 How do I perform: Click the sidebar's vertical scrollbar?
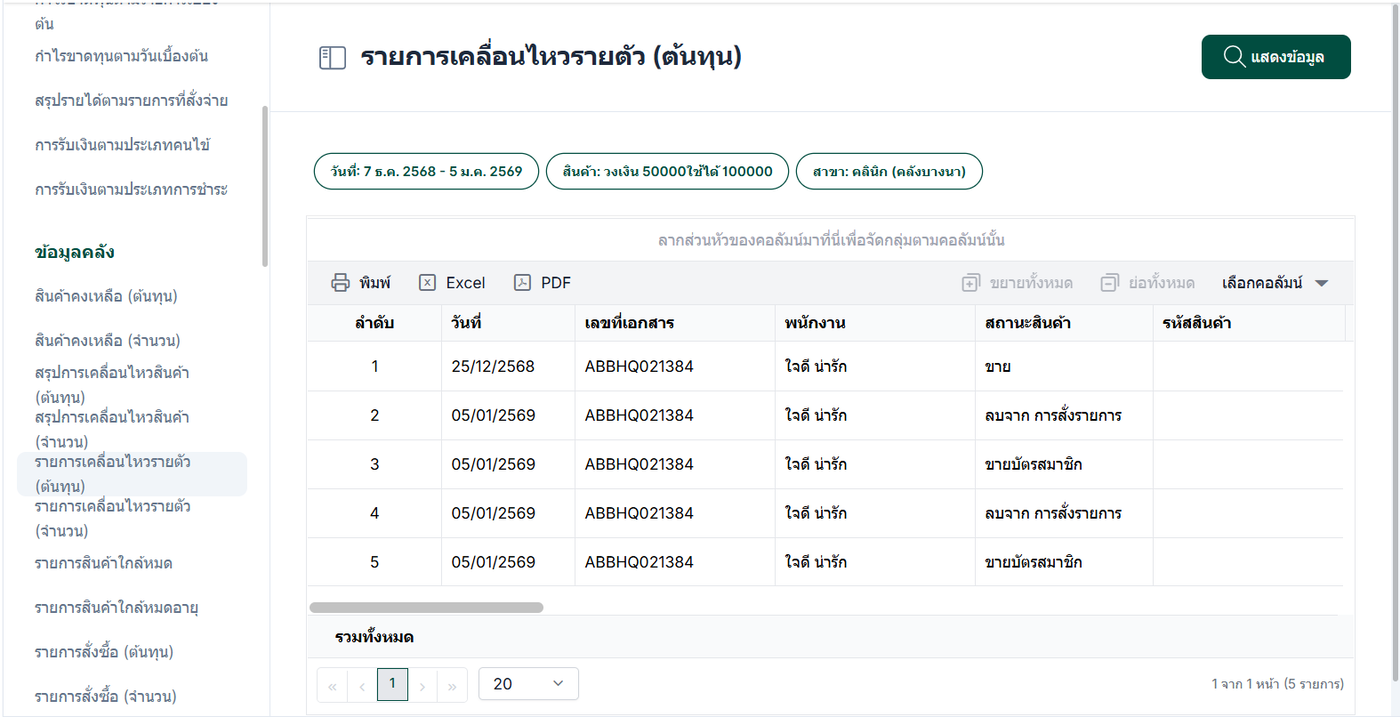tap(265, 186)
